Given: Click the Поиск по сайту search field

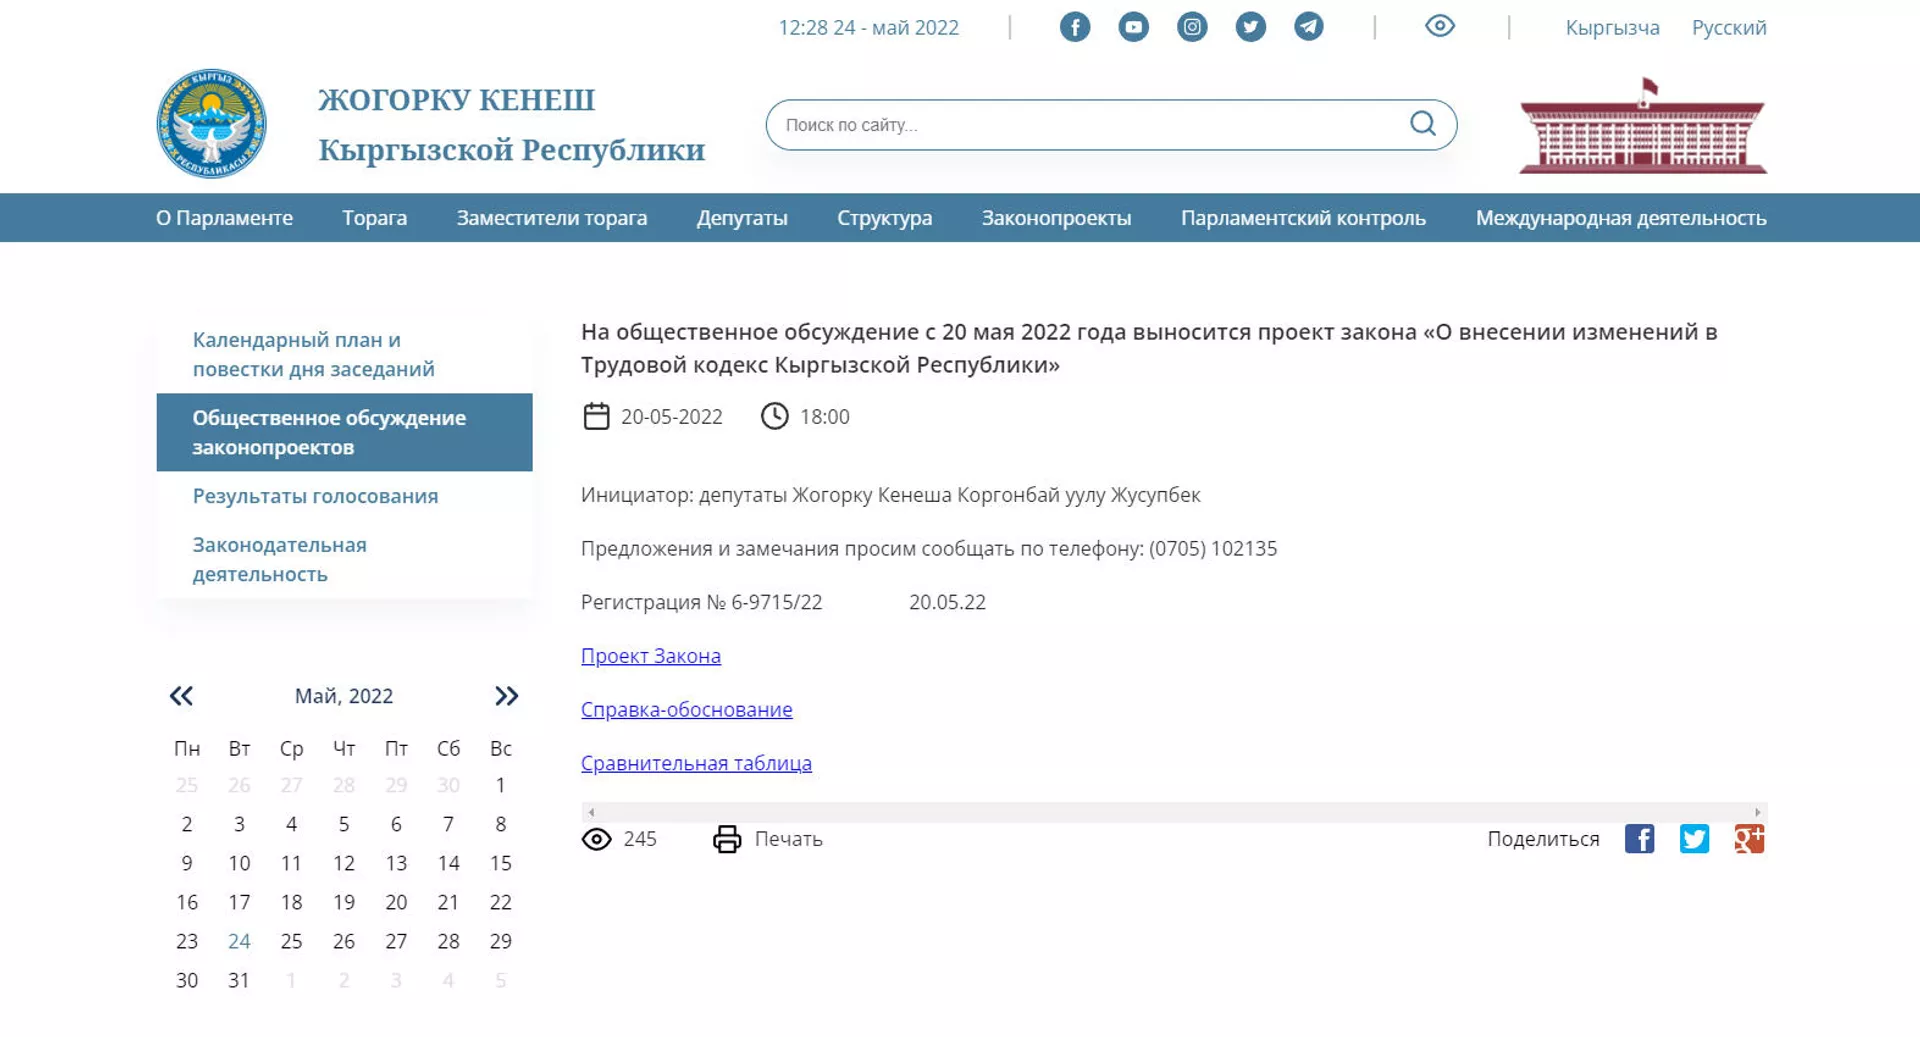Looking at the screenshot, I should click(x=1090, y=125).
